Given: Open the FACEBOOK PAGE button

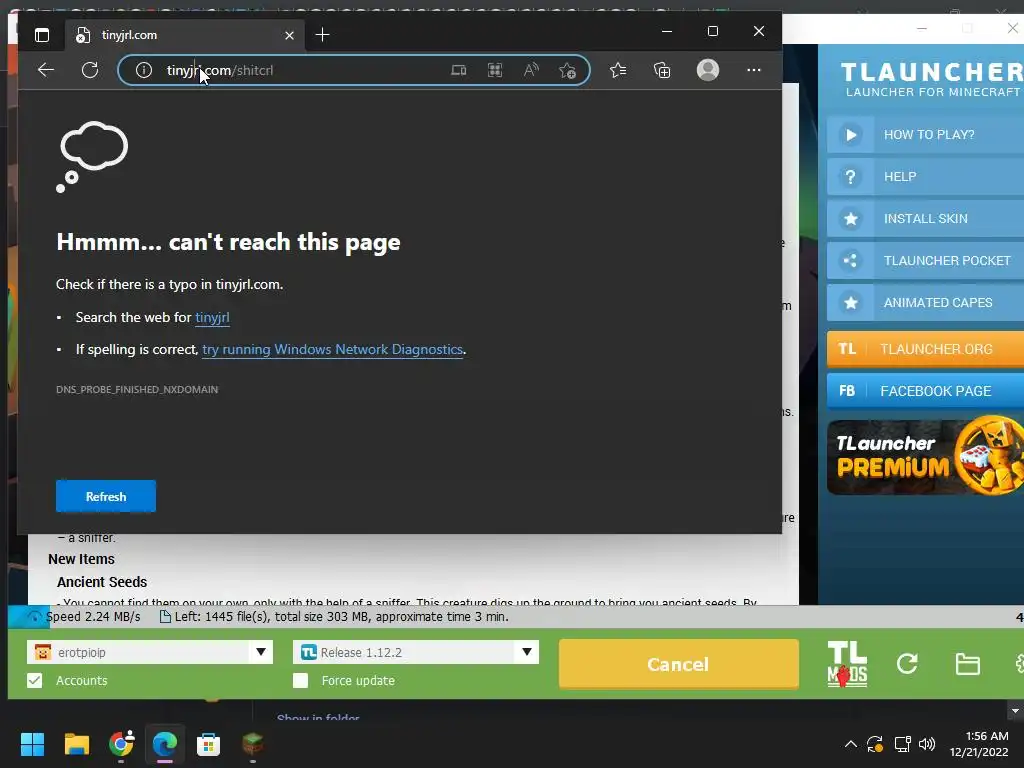Looking at the screenshot, I should [x=925, y=391].
